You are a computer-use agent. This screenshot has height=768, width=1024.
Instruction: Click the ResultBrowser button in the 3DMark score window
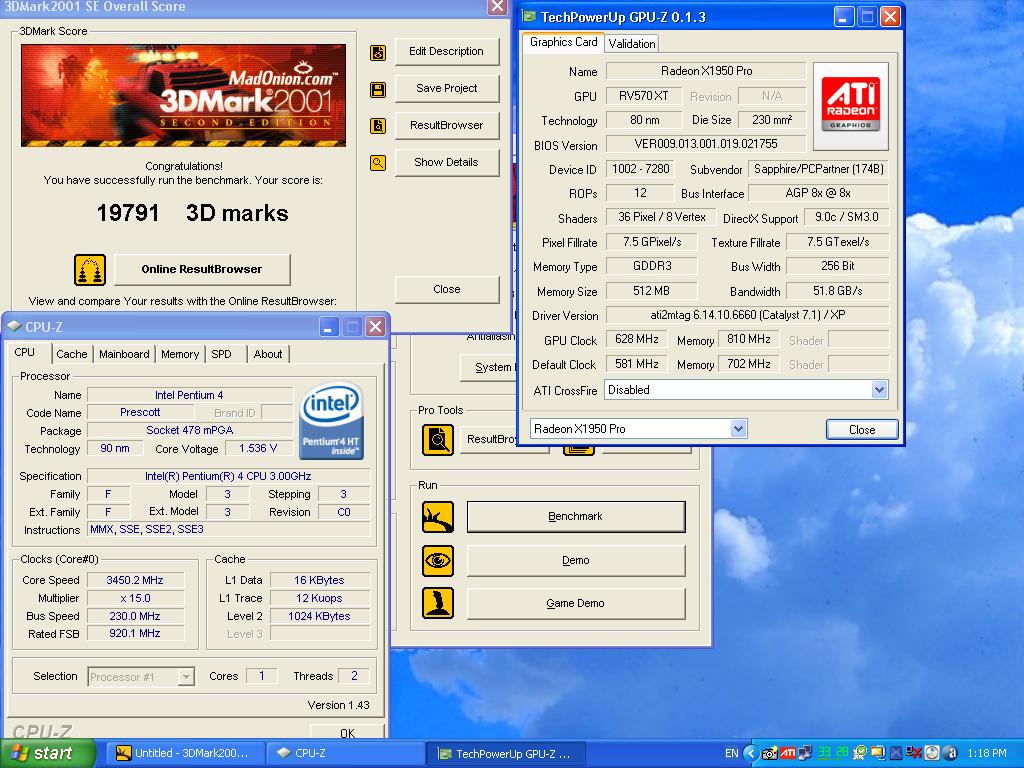click(447, 125)
